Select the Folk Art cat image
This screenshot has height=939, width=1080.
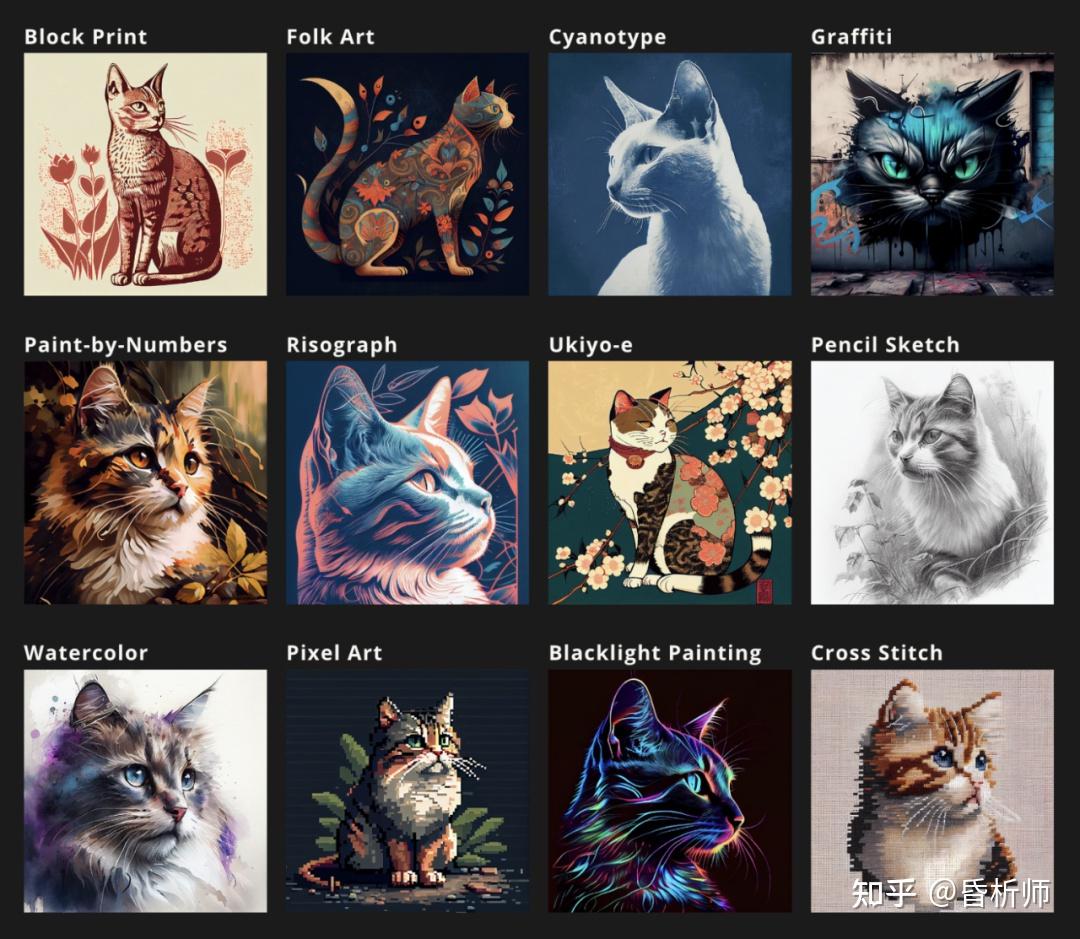(x=408, y=174)
